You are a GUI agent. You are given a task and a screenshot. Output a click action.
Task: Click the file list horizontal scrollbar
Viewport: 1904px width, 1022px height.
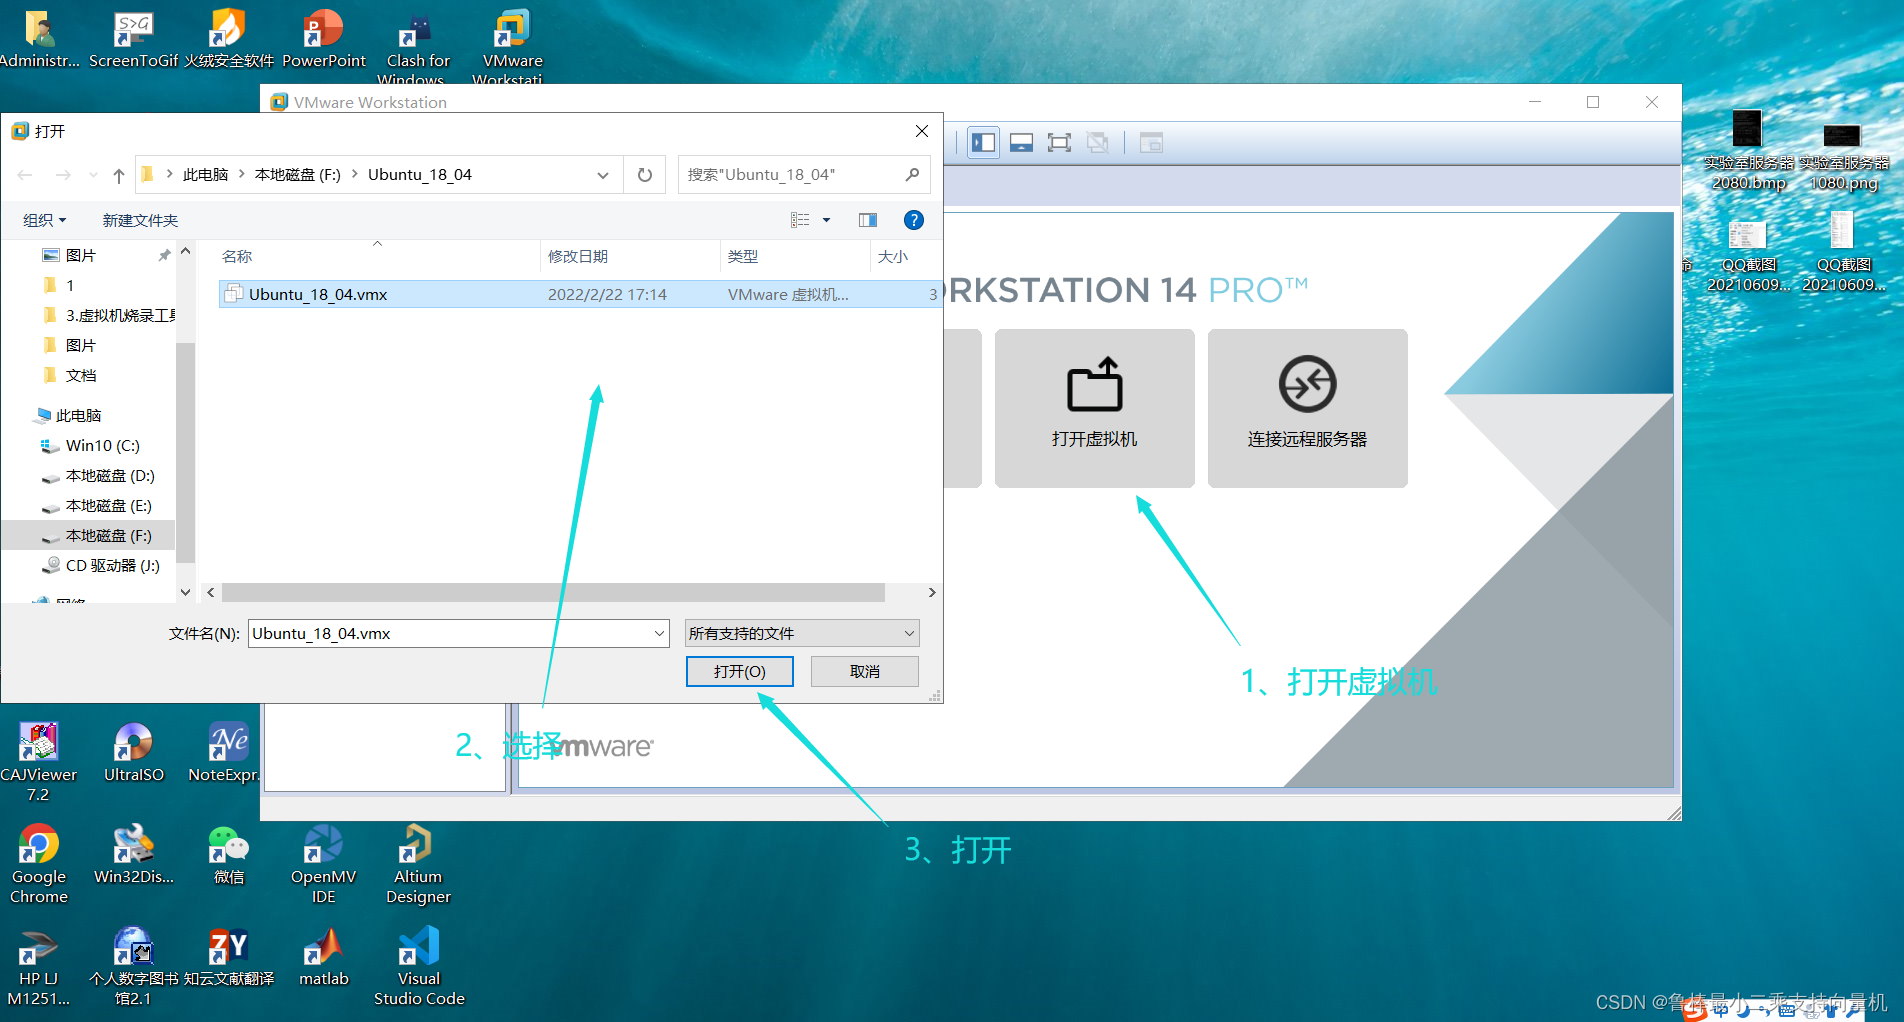click(553, 593)
